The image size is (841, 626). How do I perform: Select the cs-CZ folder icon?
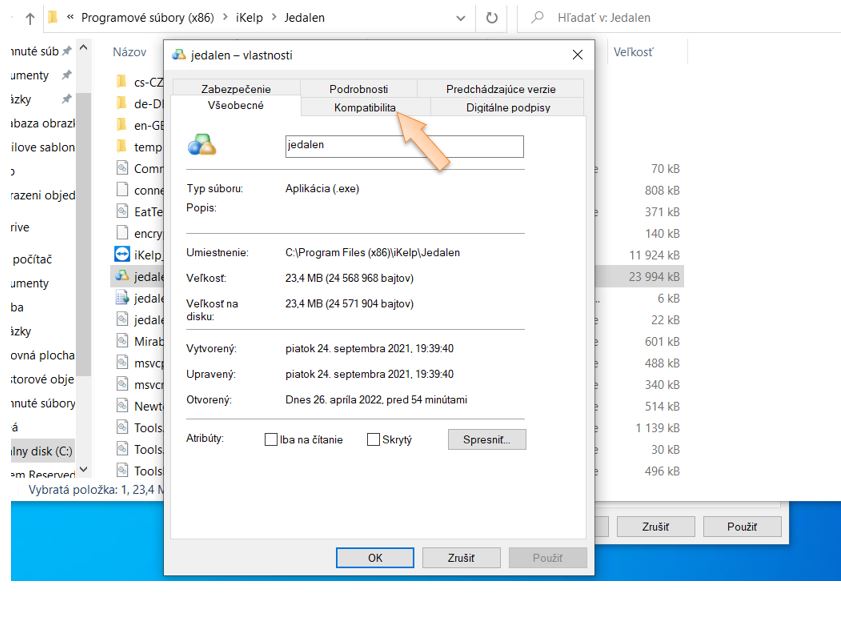pyautogui.click(x=122, y=82)
